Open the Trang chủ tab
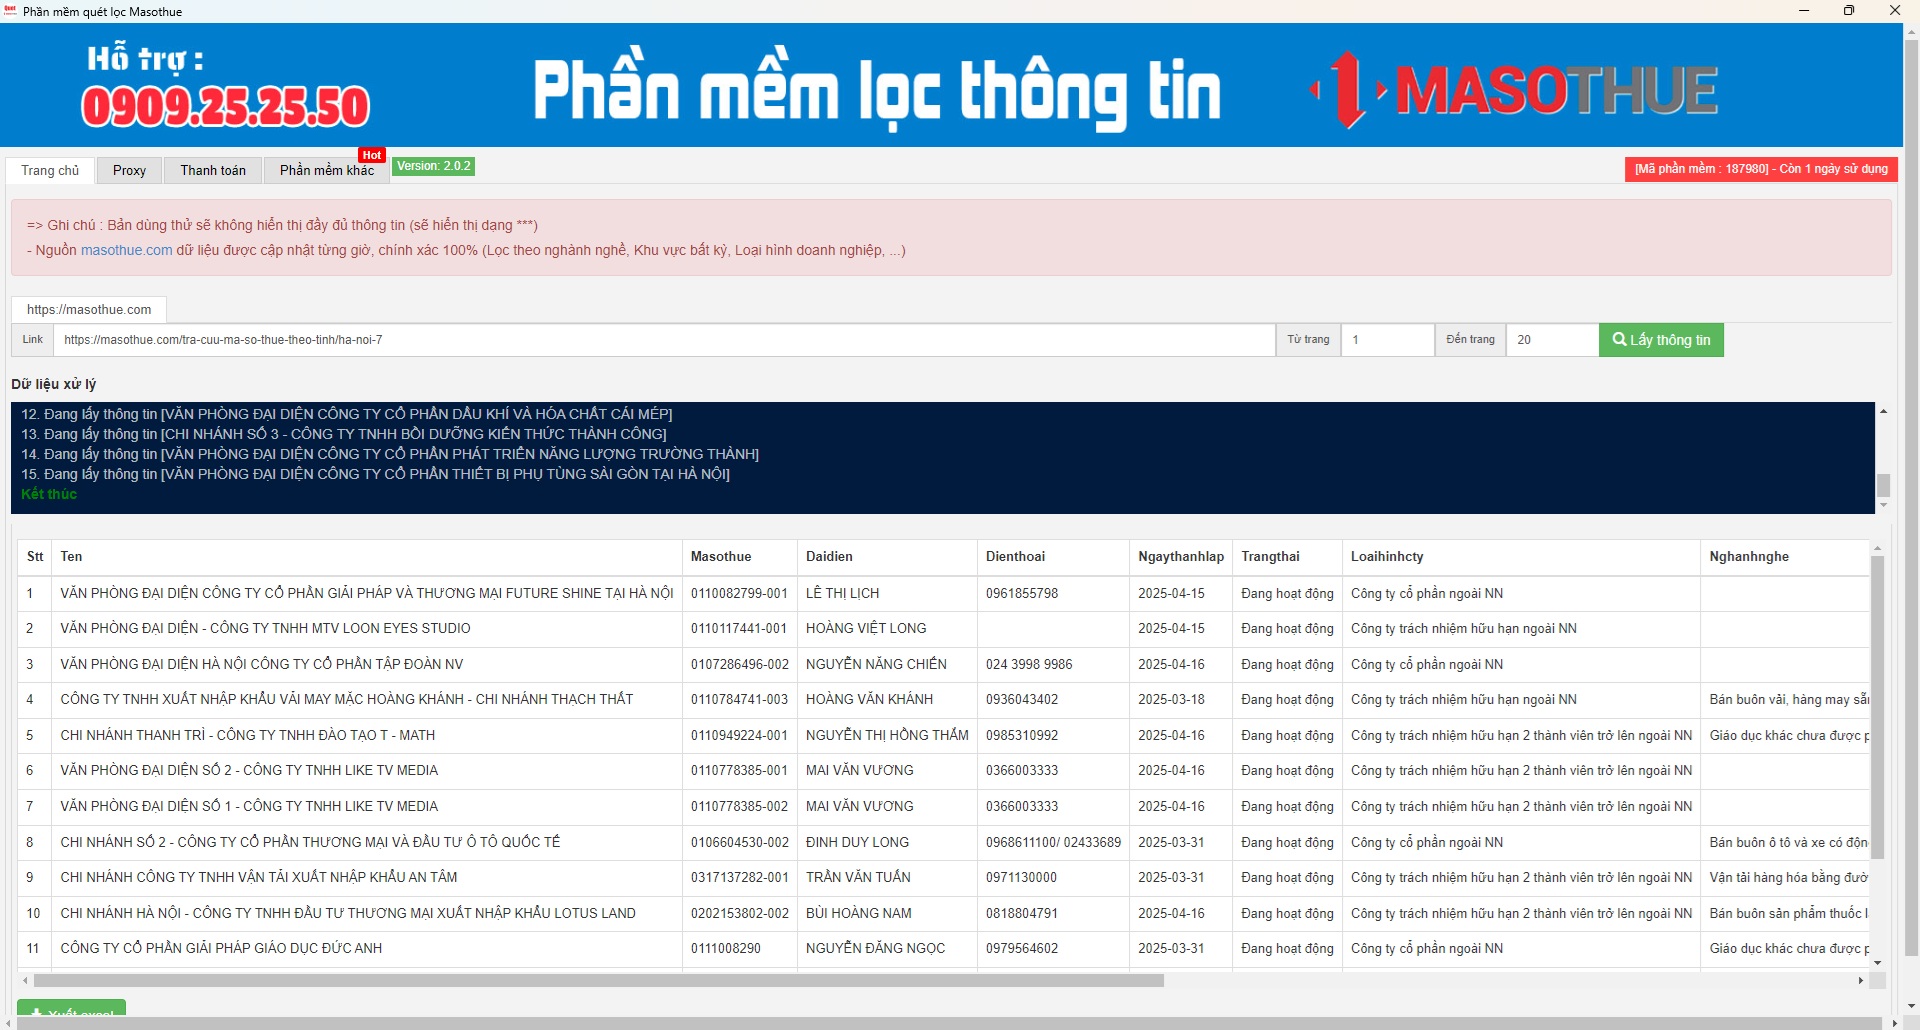This screenshot has height=1030, width=1920. tap(50, 171)
